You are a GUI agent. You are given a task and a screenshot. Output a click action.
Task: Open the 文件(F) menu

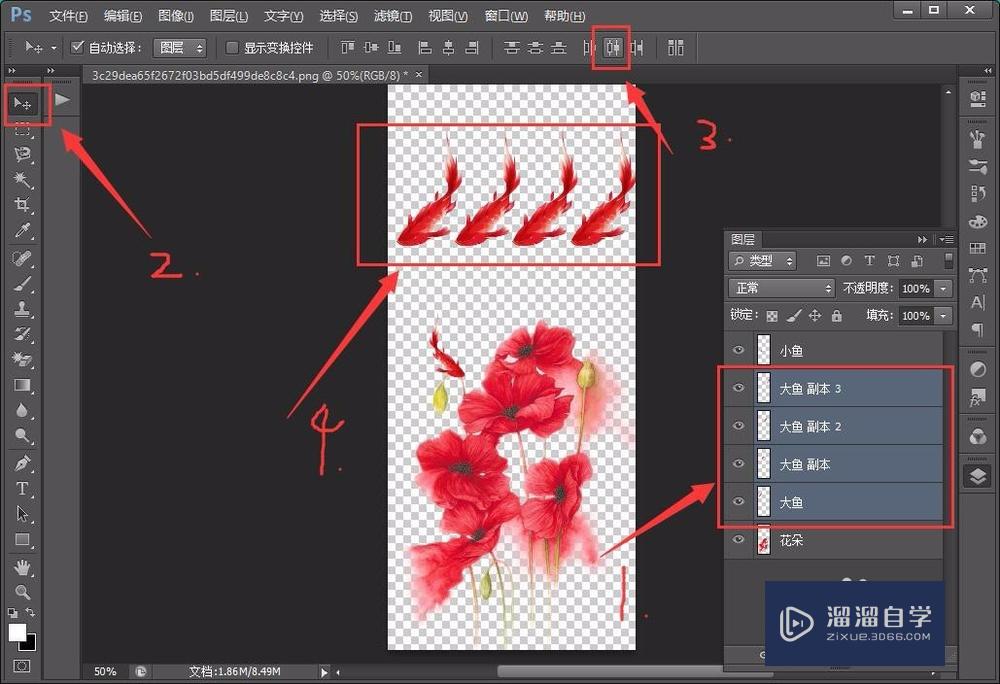pyautogui.click(x=68, y=16)
